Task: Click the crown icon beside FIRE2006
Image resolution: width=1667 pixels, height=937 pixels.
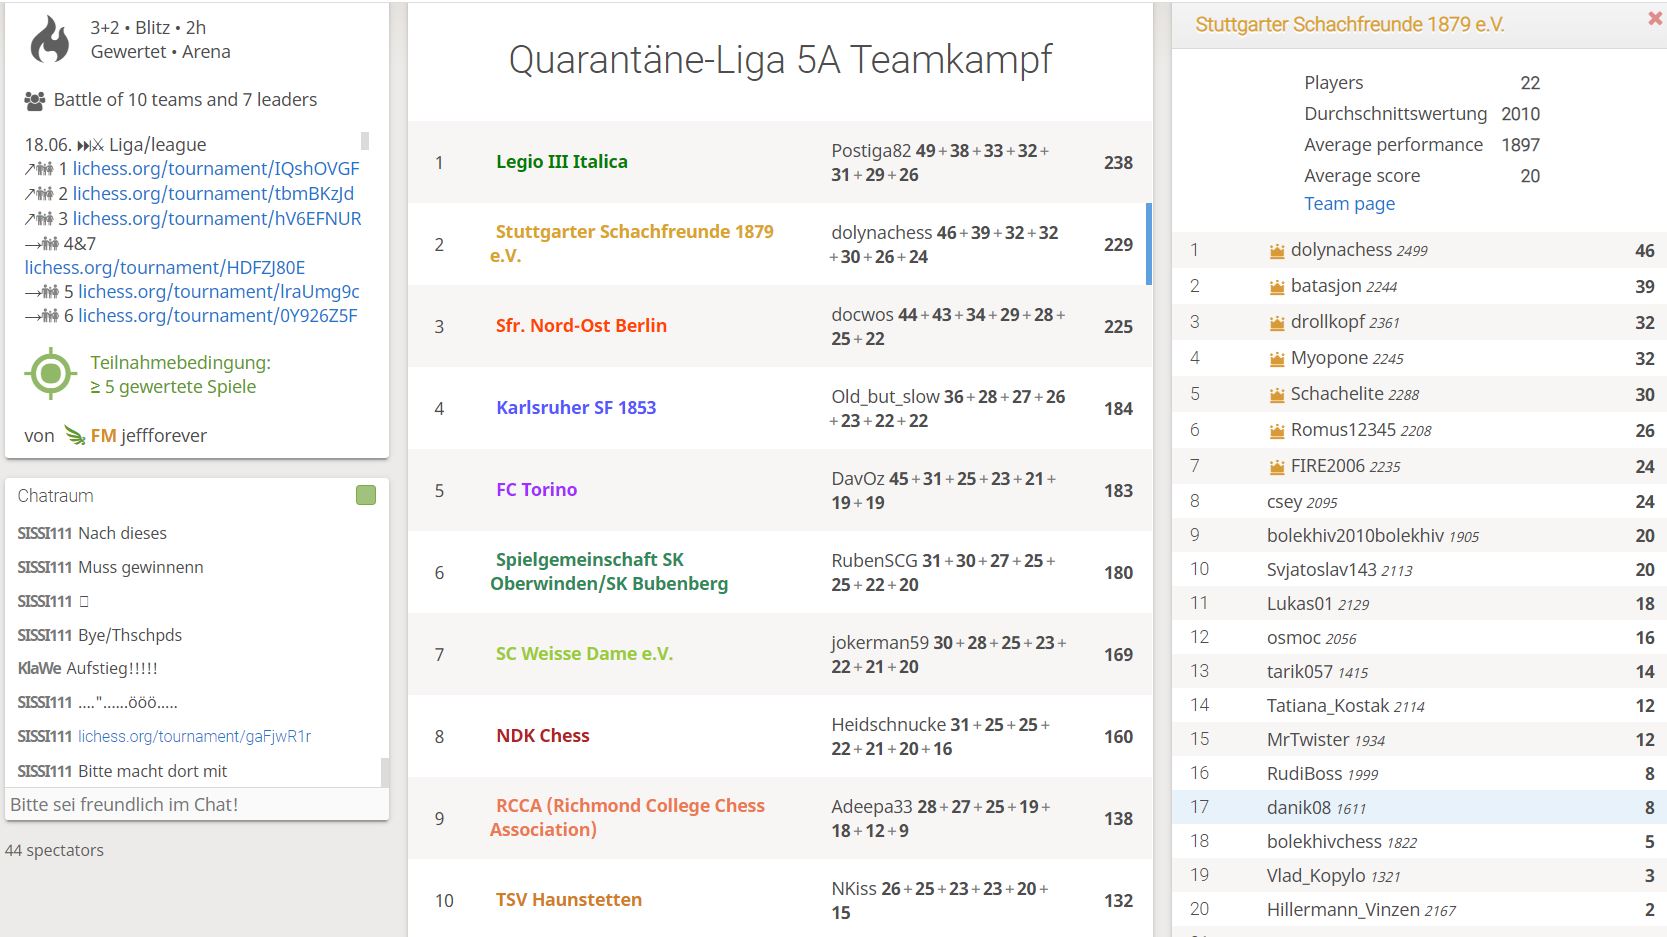Action: pos(1277,467)
